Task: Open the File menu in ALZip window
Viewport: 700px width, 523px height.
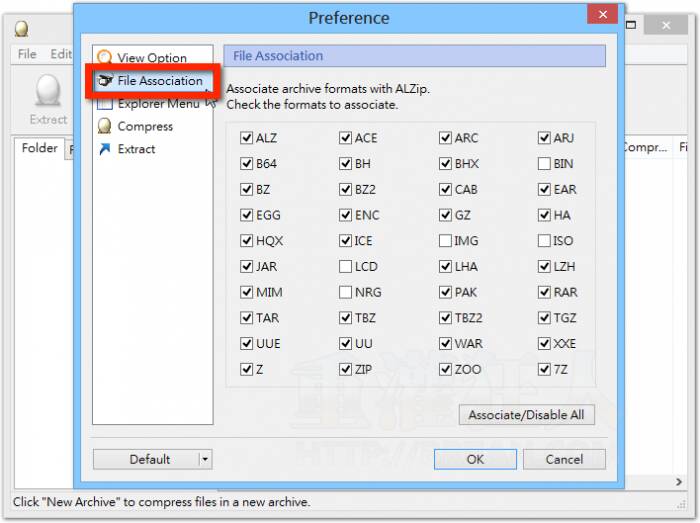Action: click(27, 54)
